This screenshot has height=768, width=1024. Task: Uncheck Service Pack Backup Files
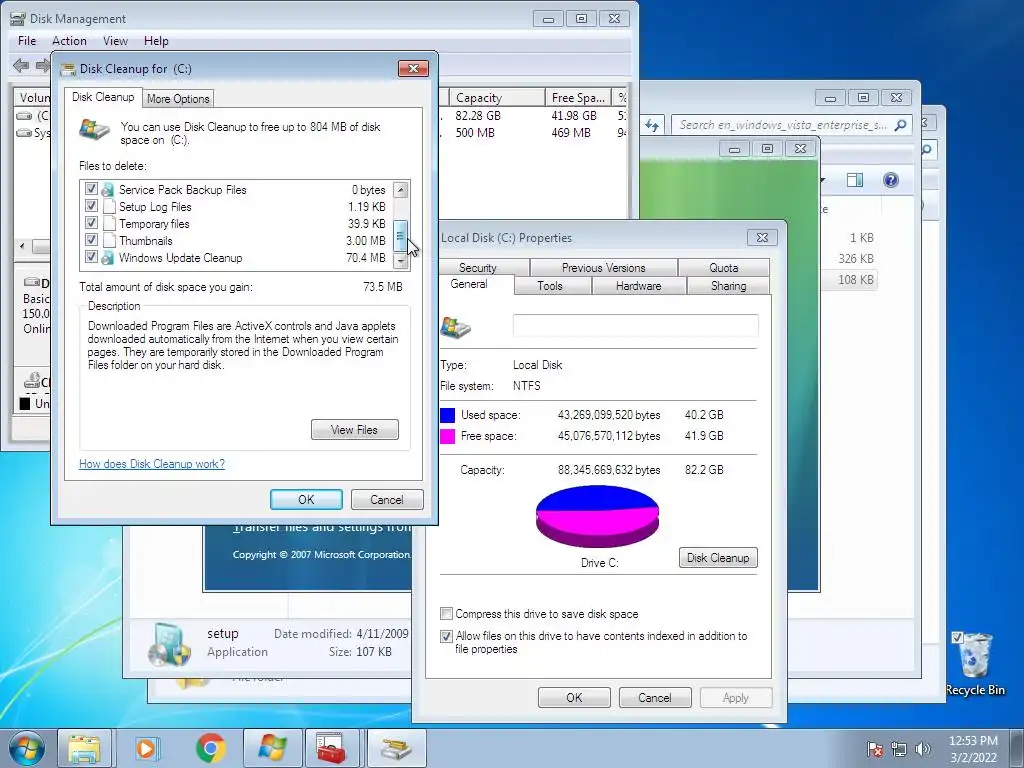click(91, 189)
